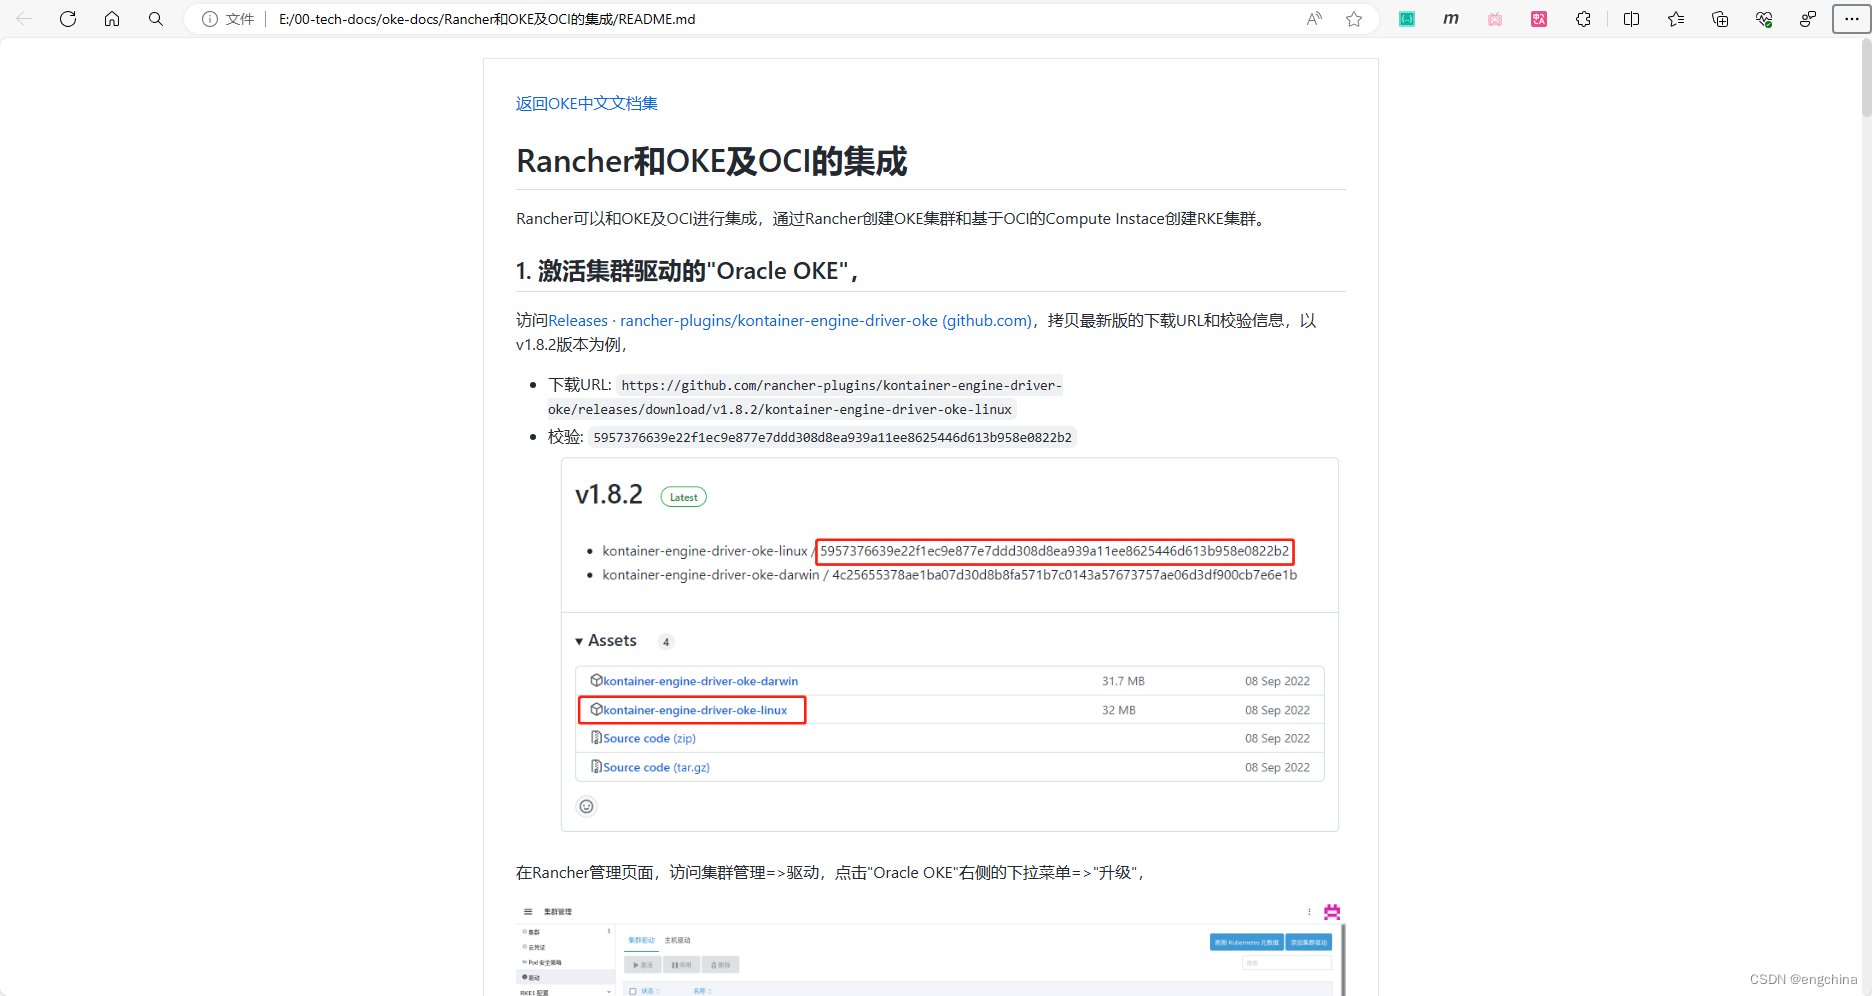Click the 激活 button in Rancher screenshot
Image resolution: width=1872 pixels, height=996 pixels.
coord(643,965)
